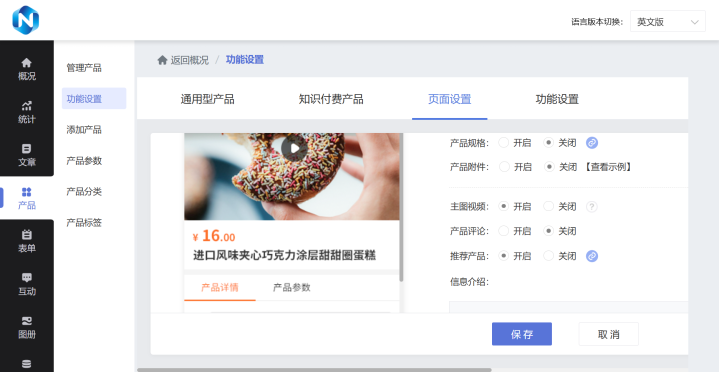This screenshot has width=719, height=372.
Task: Open 产品参数 in the submenu
Action: click(x=84, y=161)
